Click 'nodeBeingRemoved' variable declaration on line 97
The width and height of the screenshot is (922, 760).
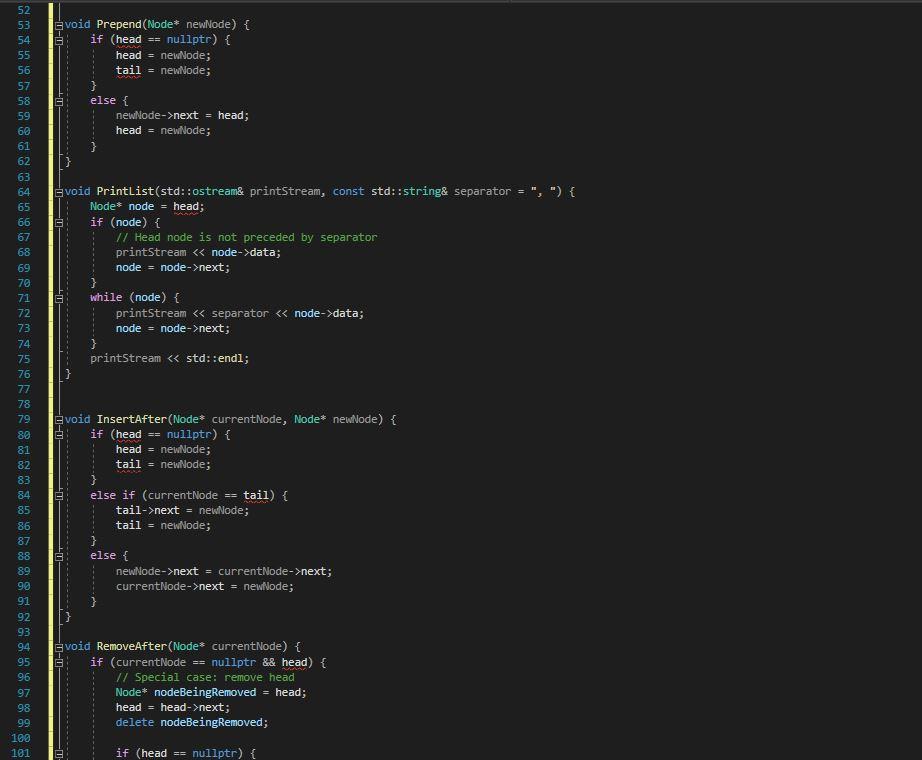(205, 692)
